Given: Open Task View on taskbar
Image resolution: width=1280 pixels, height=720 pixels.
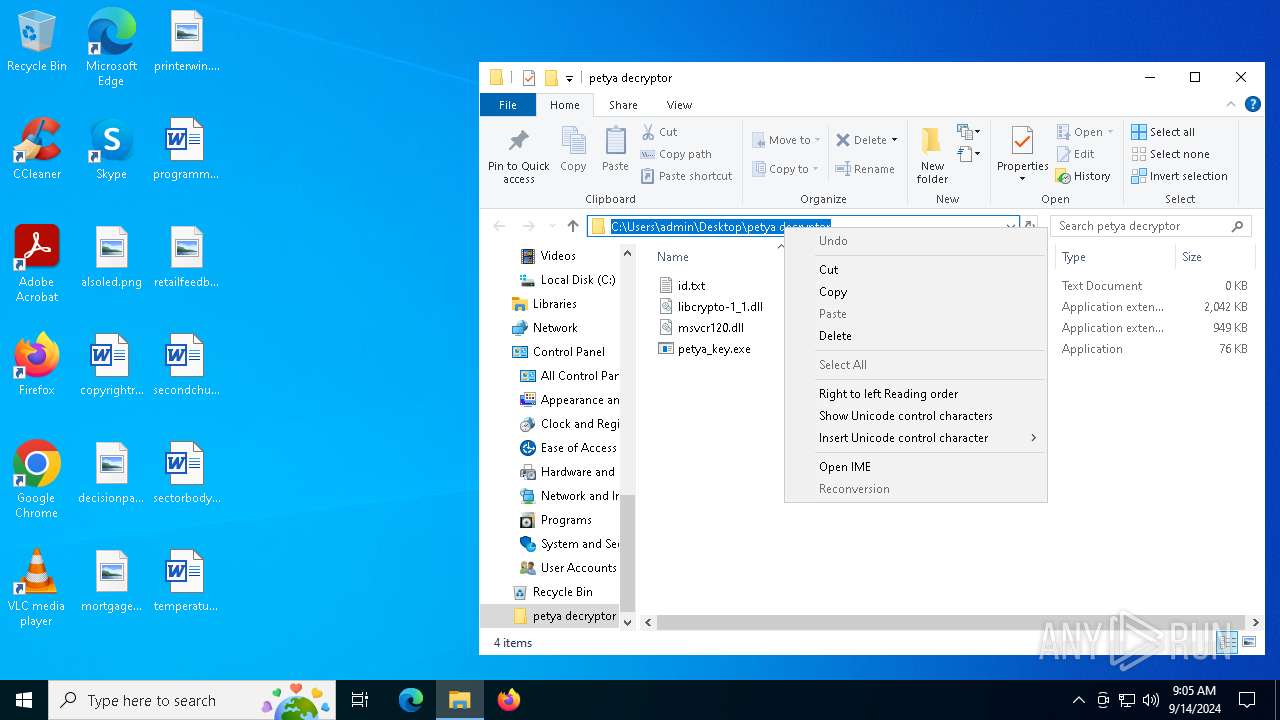Looking at the screenshot, I should coord(360,700).
